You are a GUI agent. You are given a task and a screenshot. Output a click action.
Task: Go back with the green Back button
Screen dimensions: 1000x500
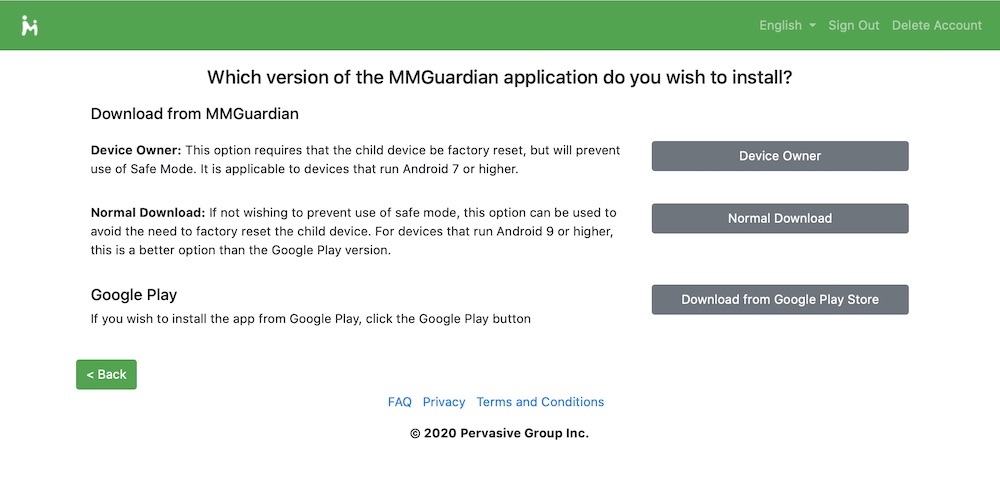[x=106, y=374]
